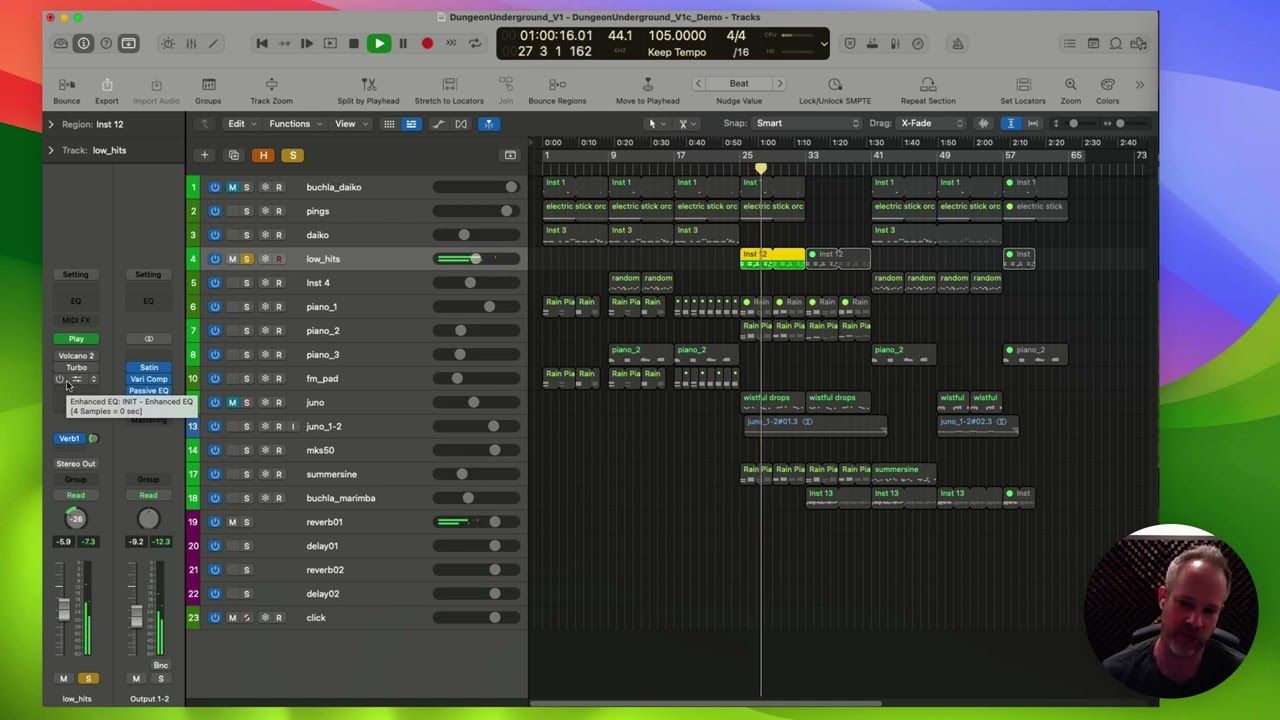
Task: Click Move to Playhead icon
Action: pyautogui.click(x=647, y=85)
